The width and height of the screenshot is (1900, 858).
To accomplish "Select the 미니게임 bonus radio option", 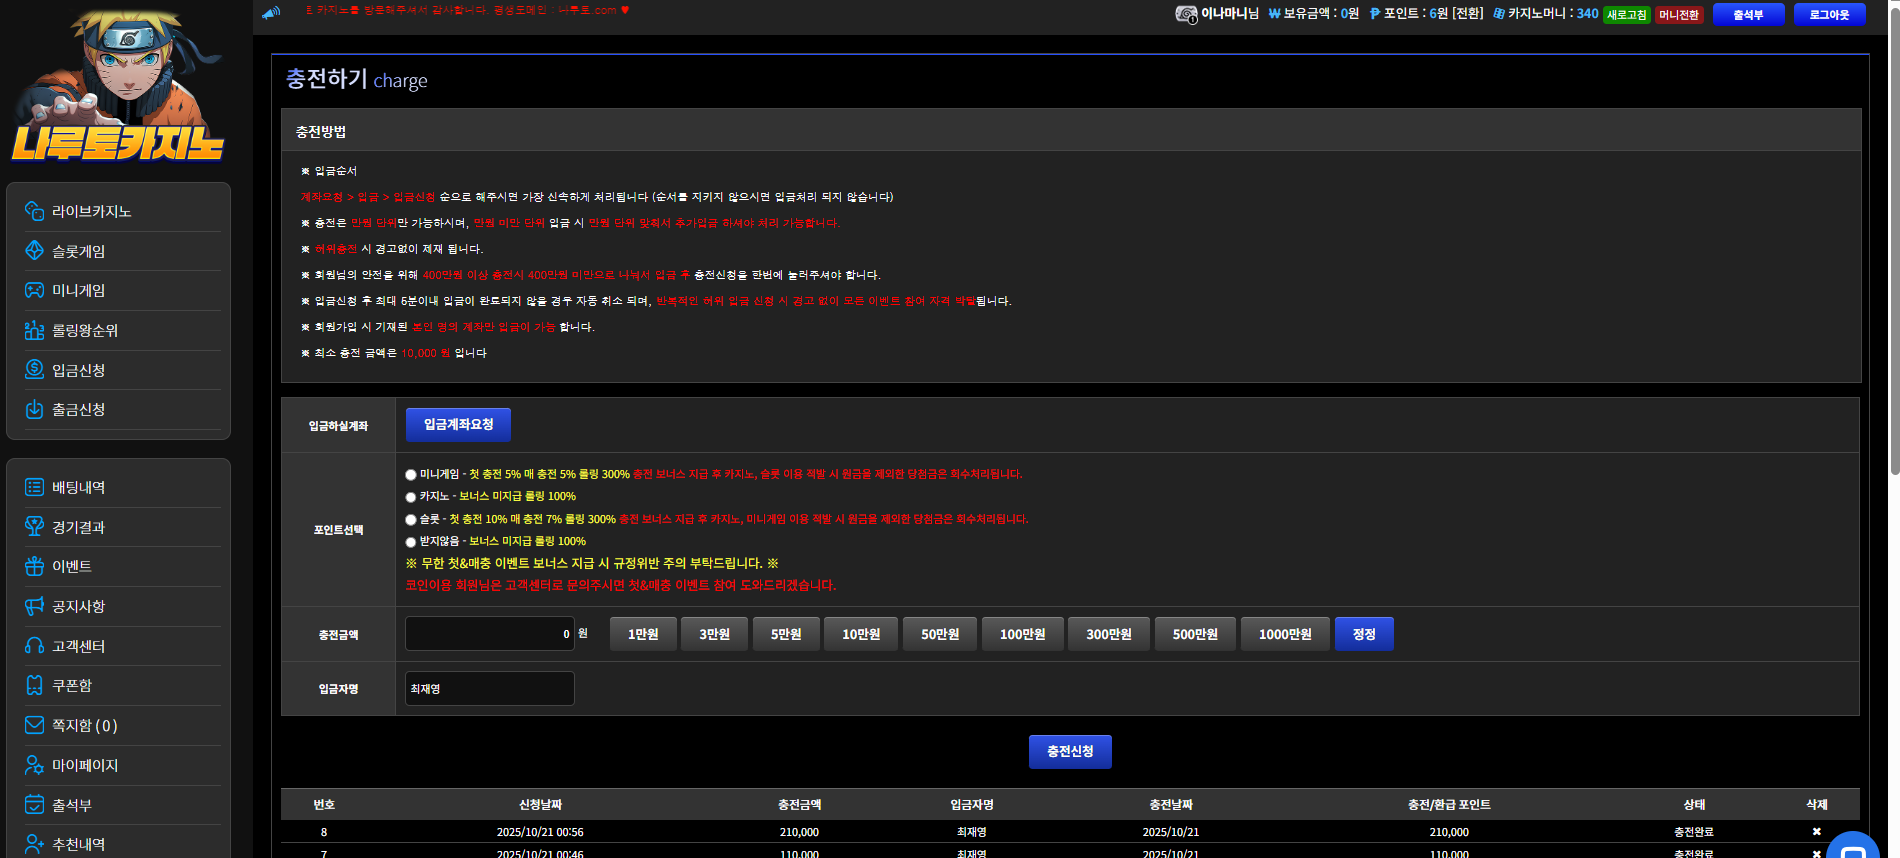I will click(411, 475).
